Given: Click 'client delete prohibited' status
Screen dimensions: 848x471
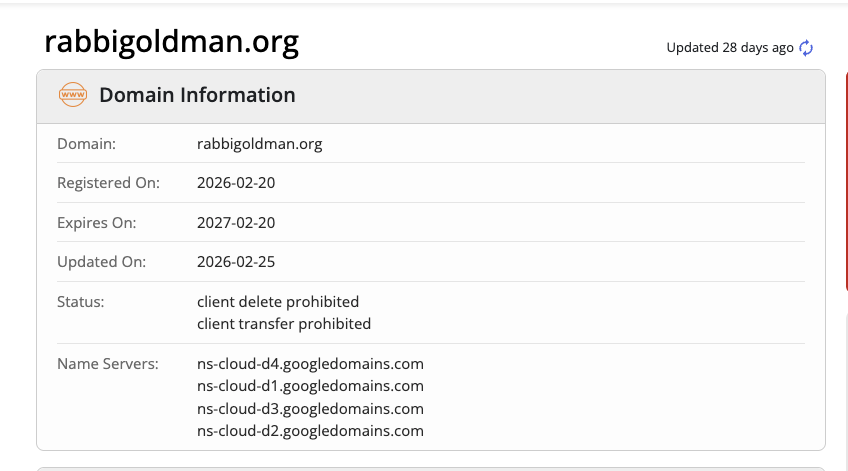Looking at the screenshot, I should [x=278, y=301].
